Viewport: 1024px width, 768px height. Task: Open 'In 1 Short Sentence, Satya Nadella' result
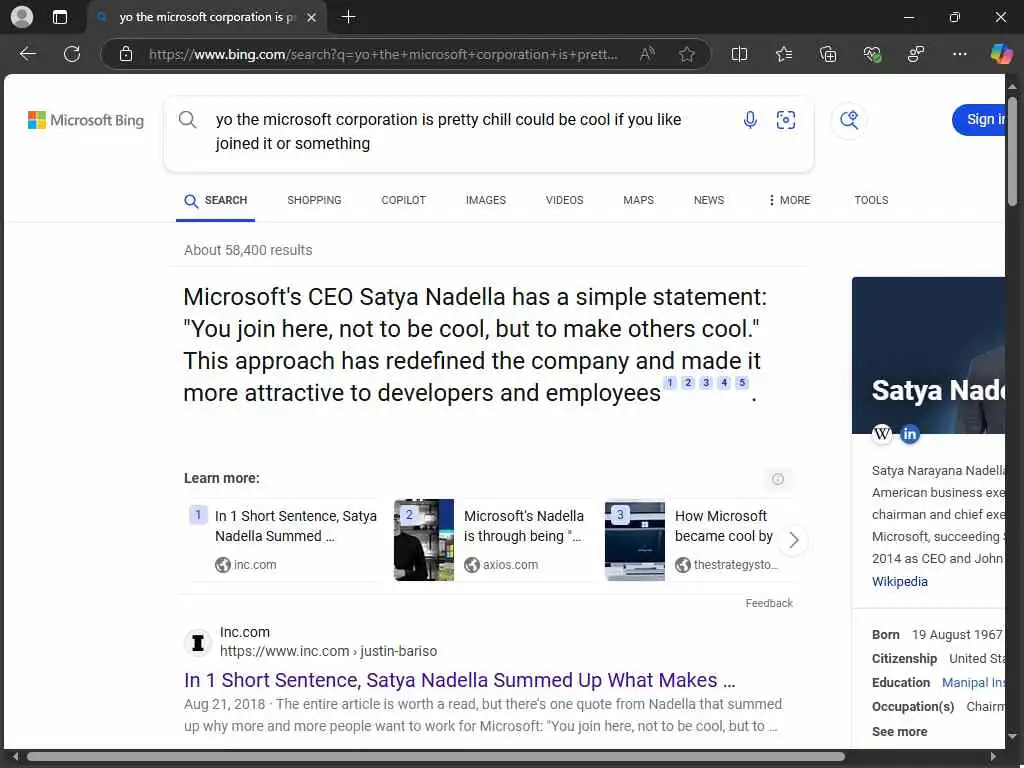pyautogui.click(x=459, y=680)
